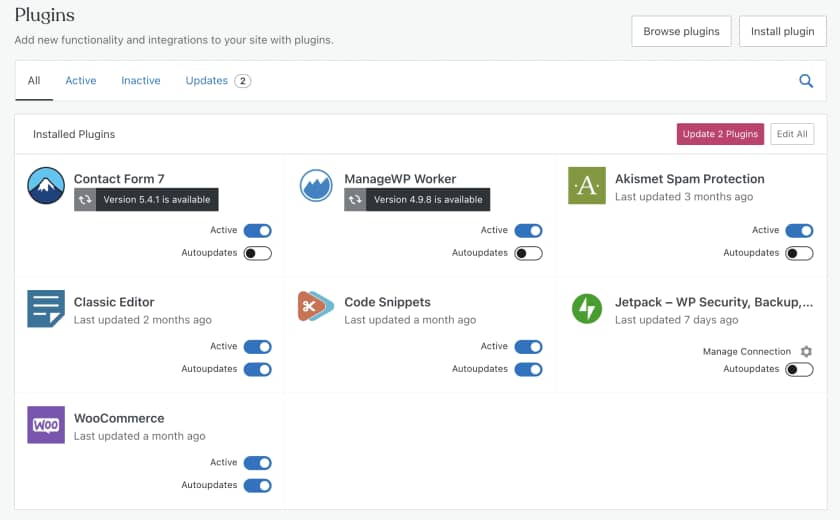This screenshot has width=840, height=520.
Task: Update Contact Form 7 to version 5.4.1
Action: click(x=146, y=200)
